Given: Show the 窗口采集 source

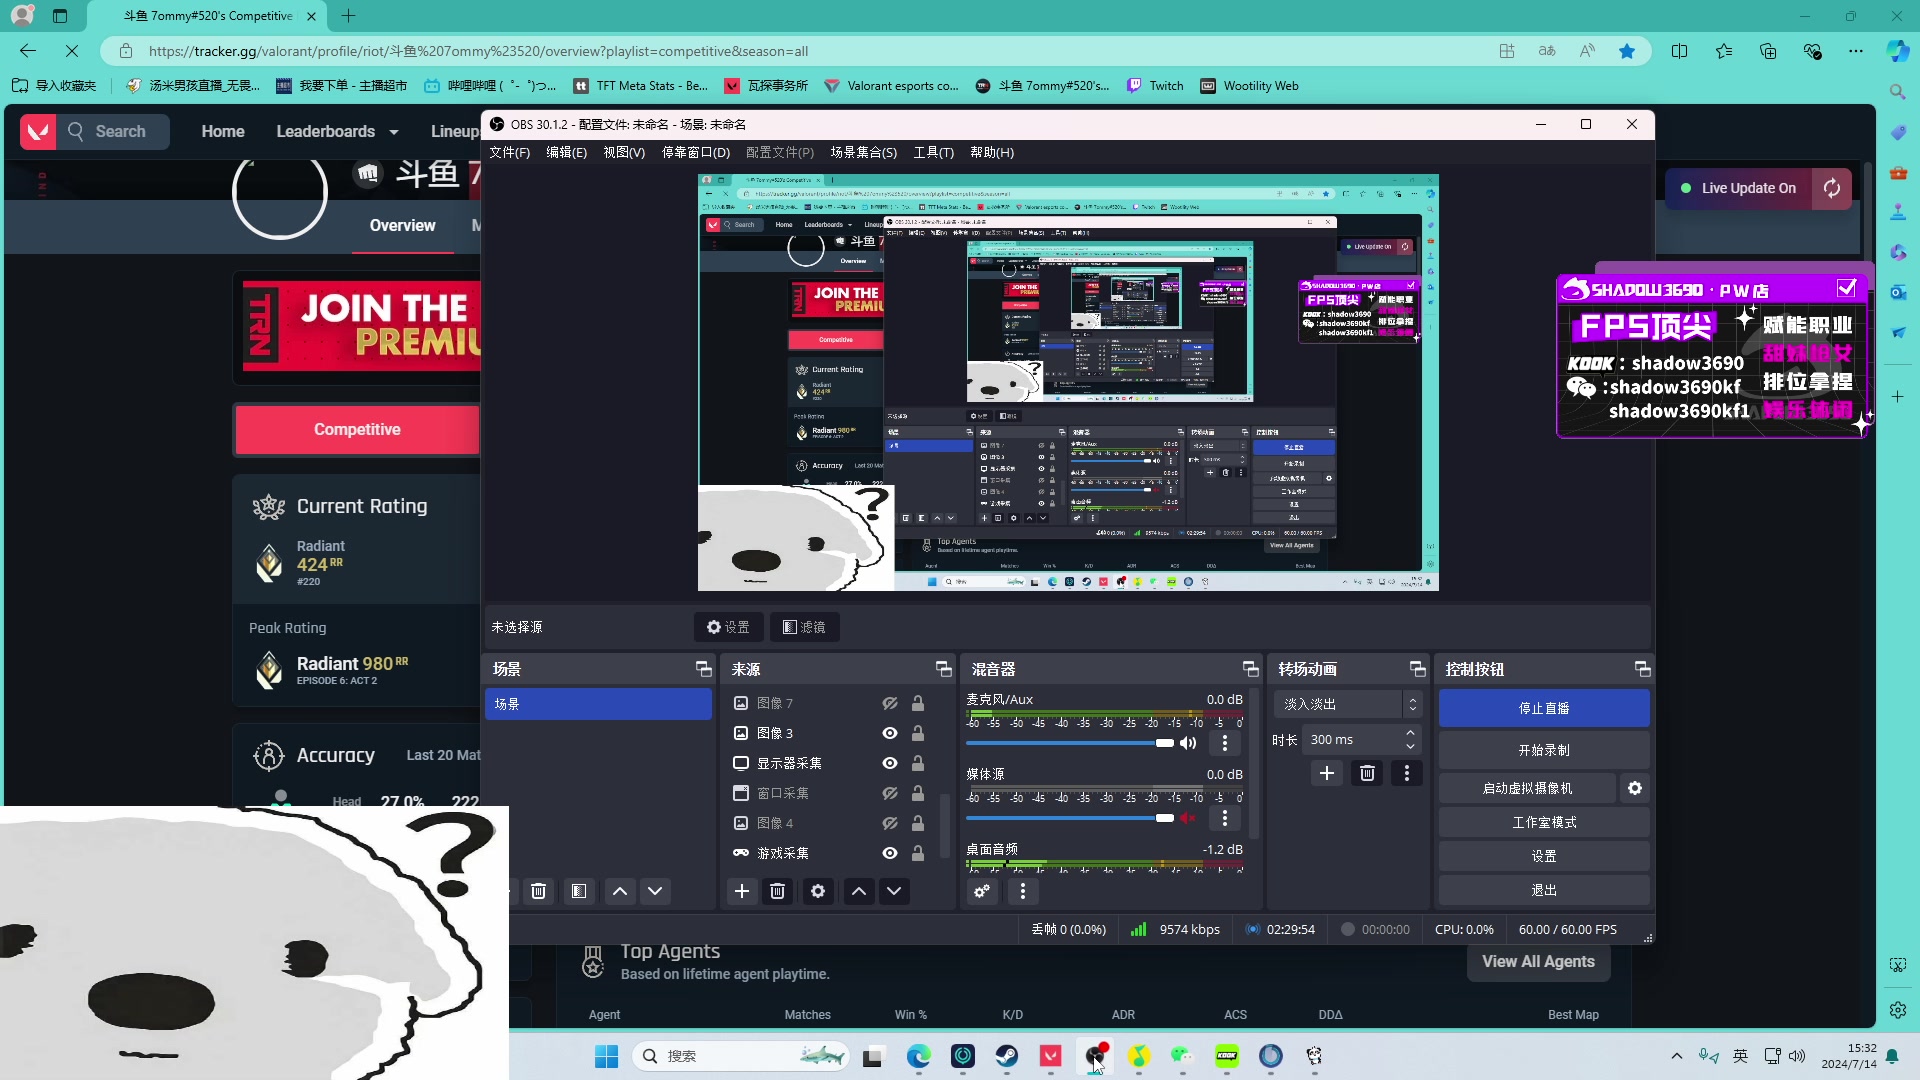Looking at the screenshot, I should [889, 793].
